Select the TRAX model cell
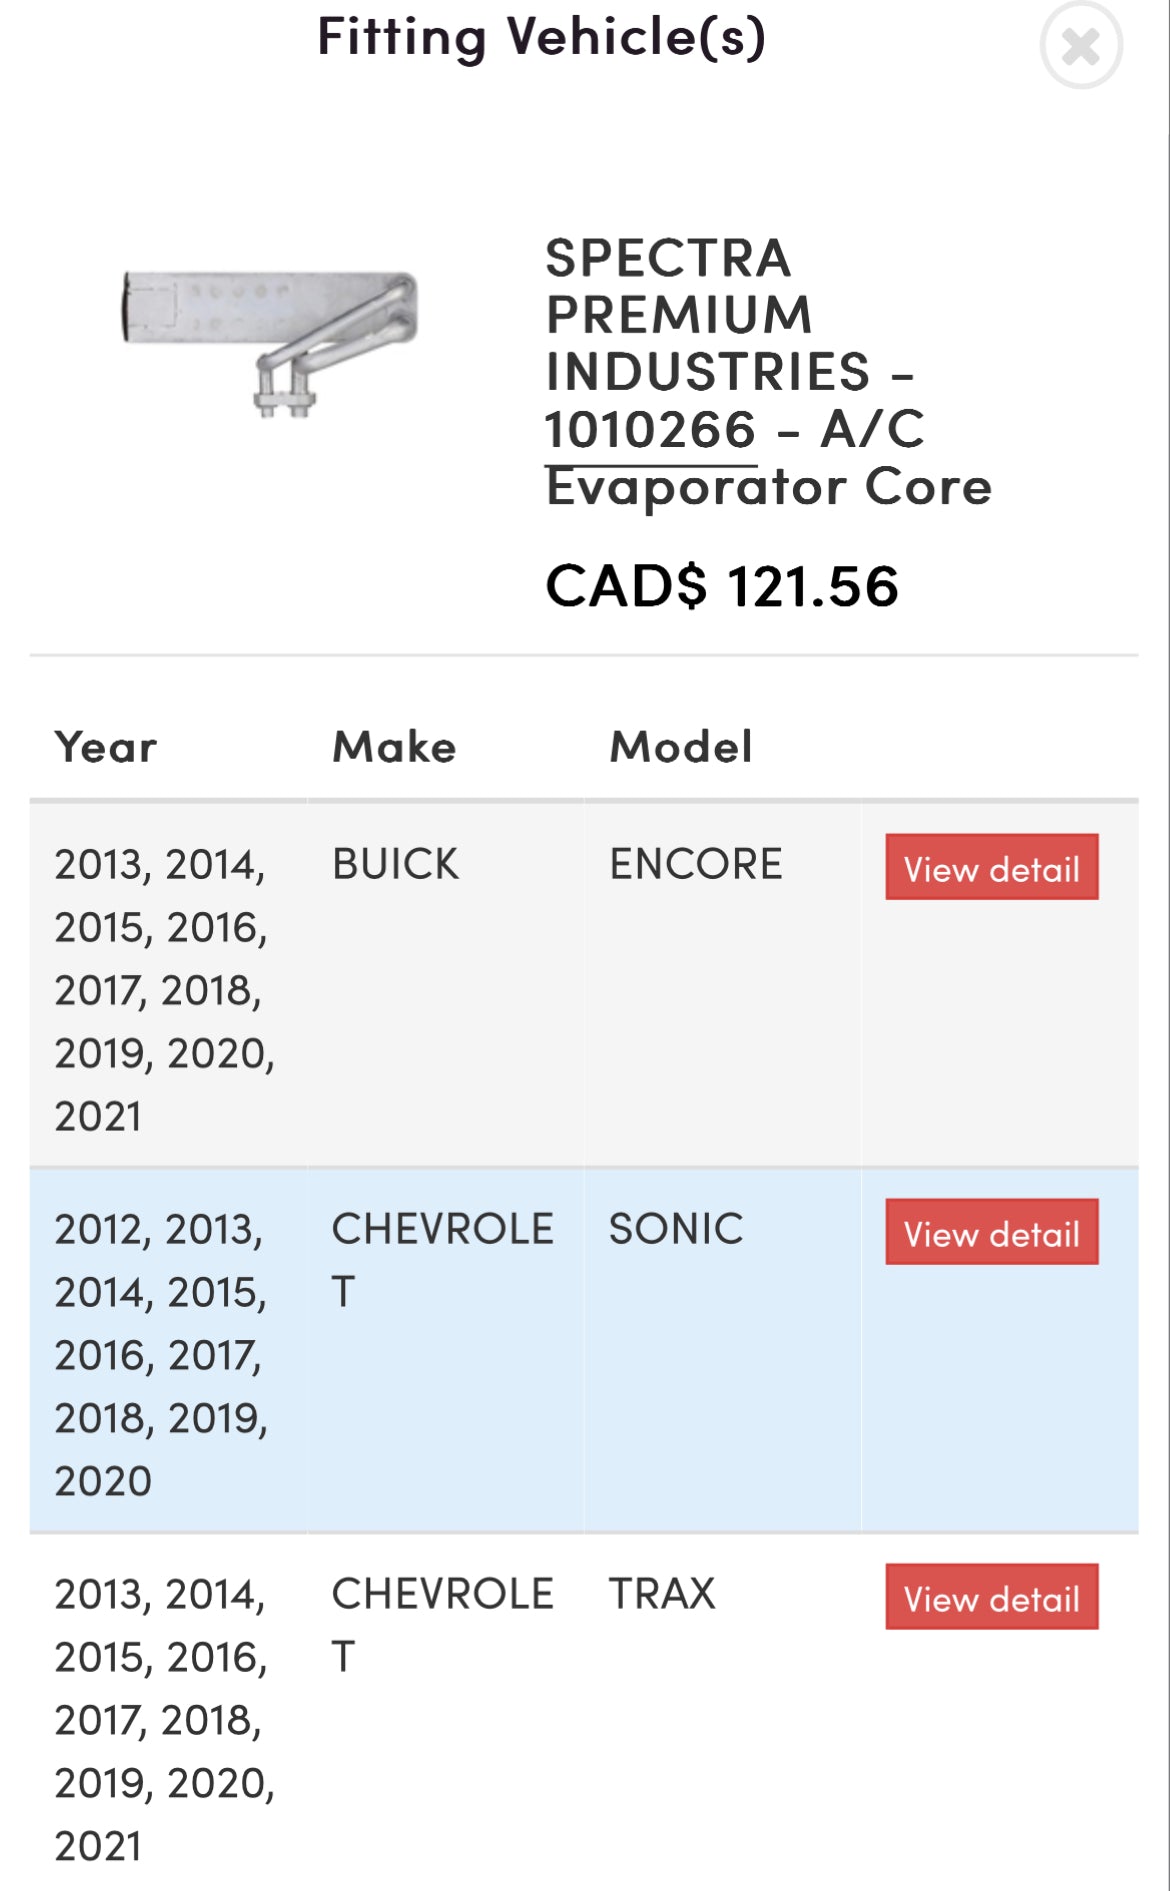 tap(662, 1594)
